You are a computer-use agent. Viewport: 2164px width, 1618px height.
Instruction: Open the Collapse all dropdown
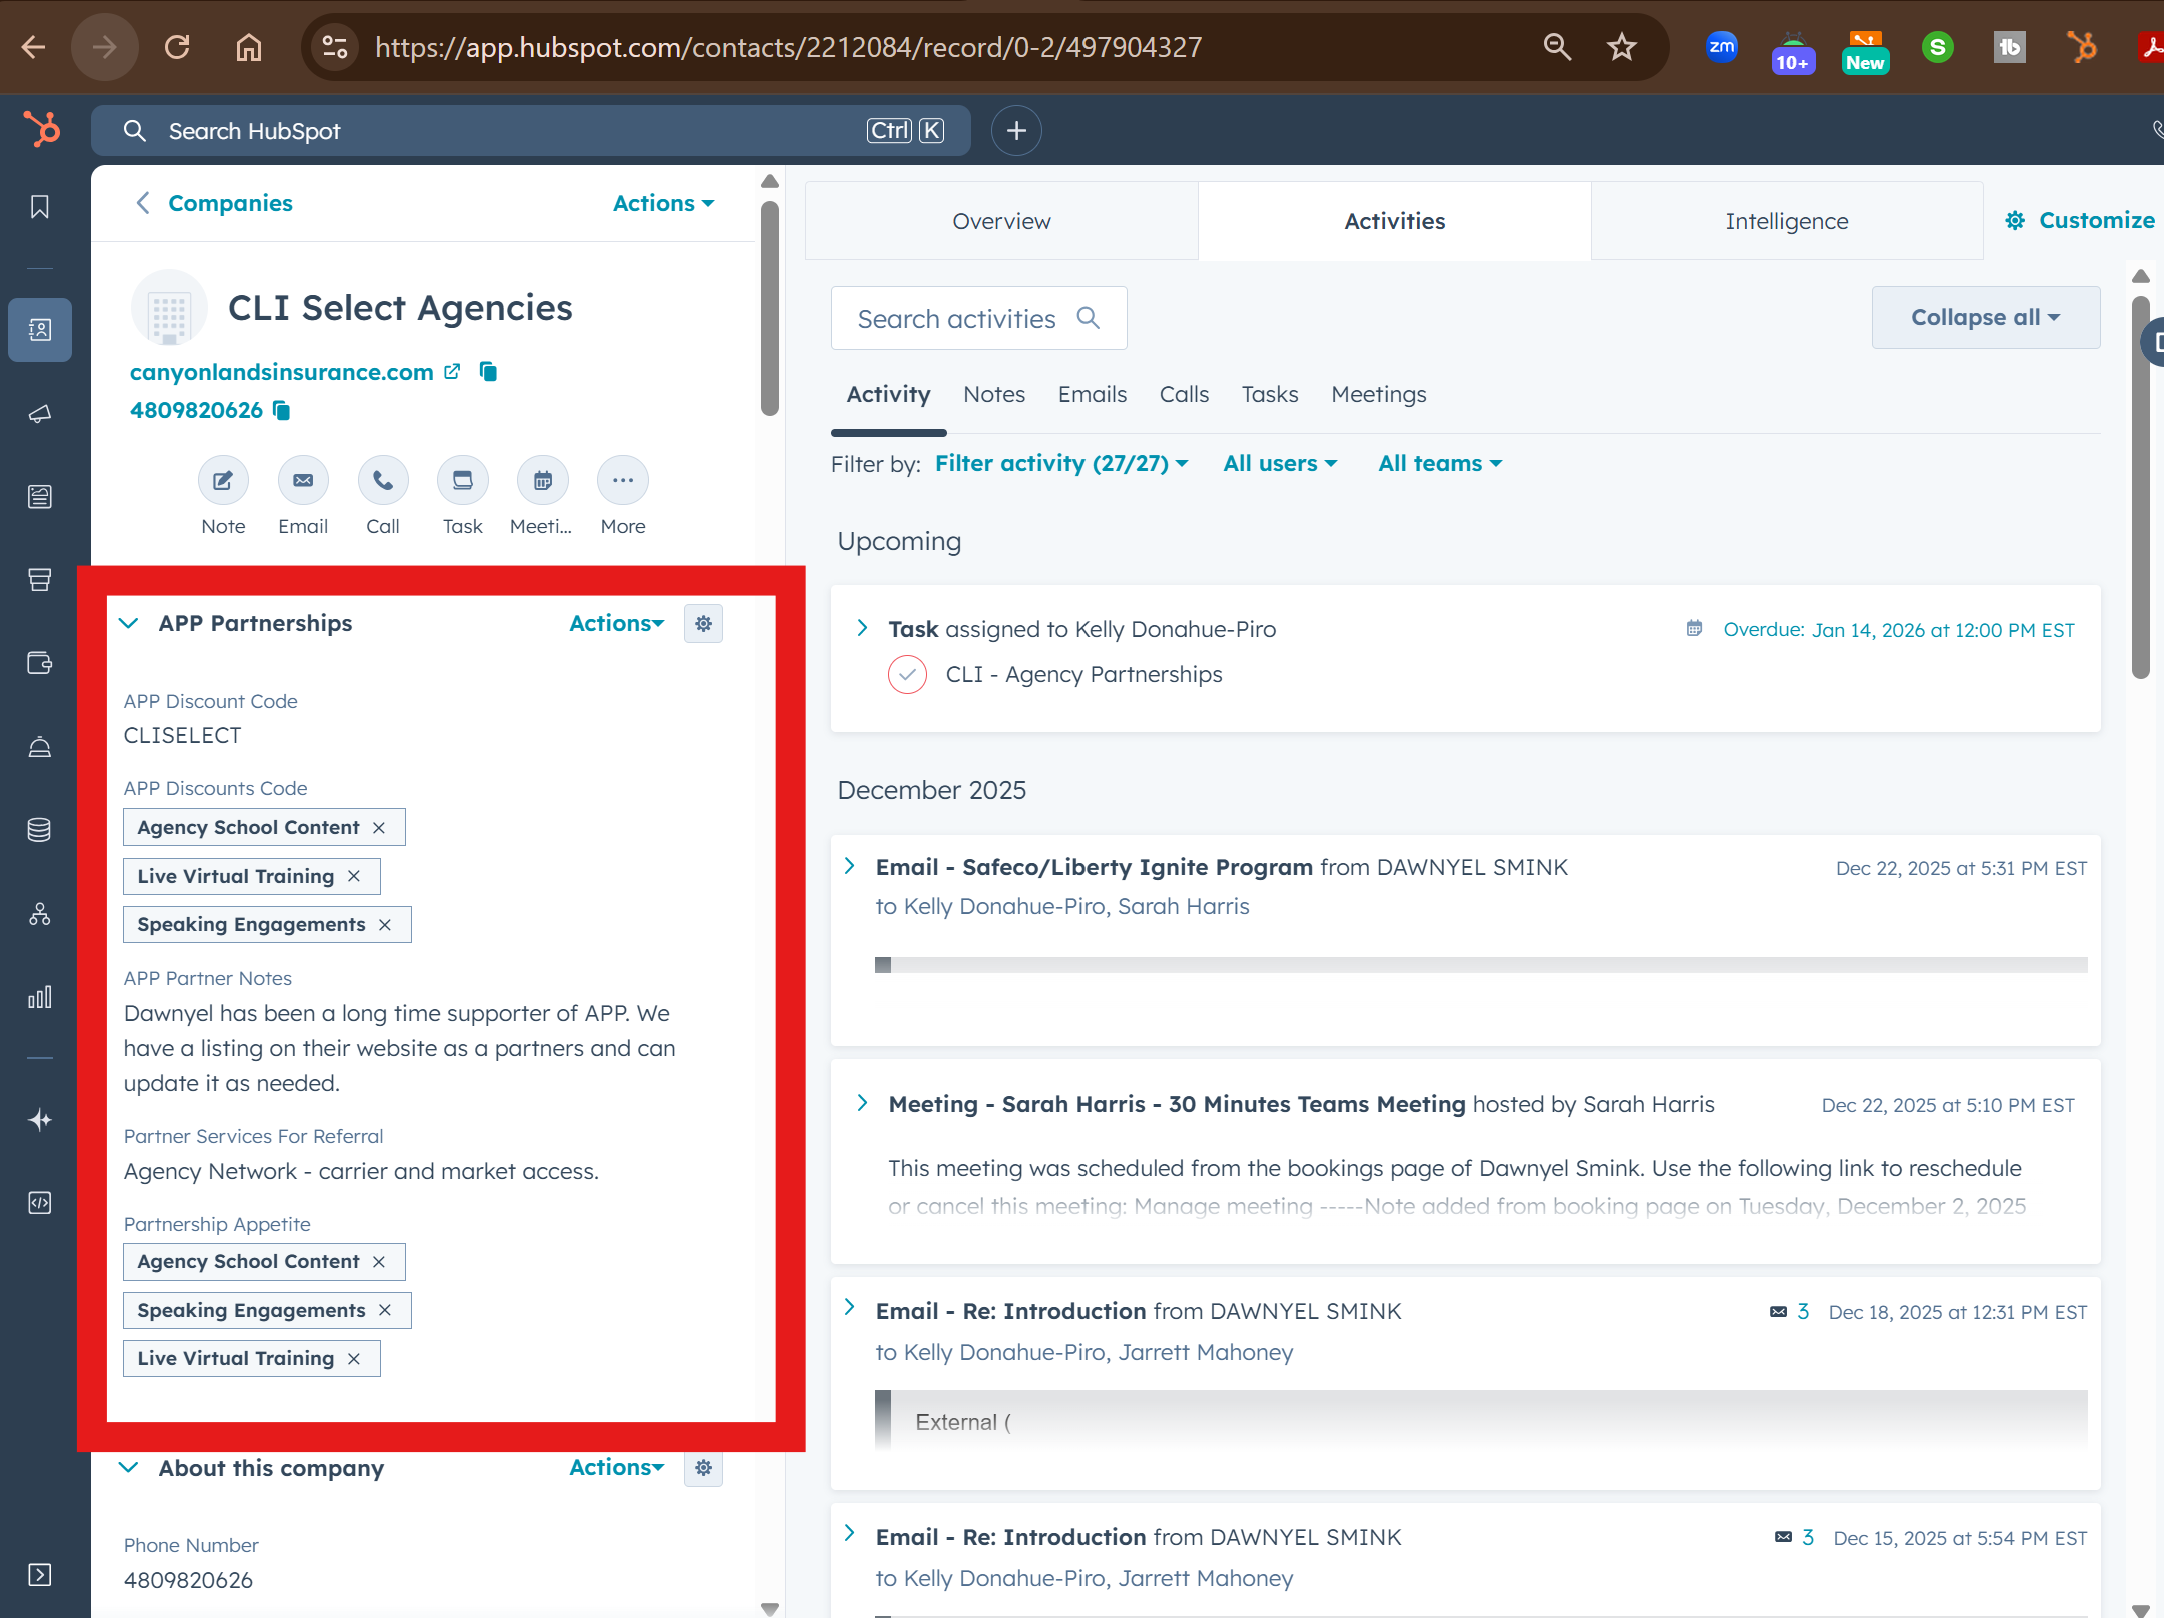click(x=1985, y=318)
